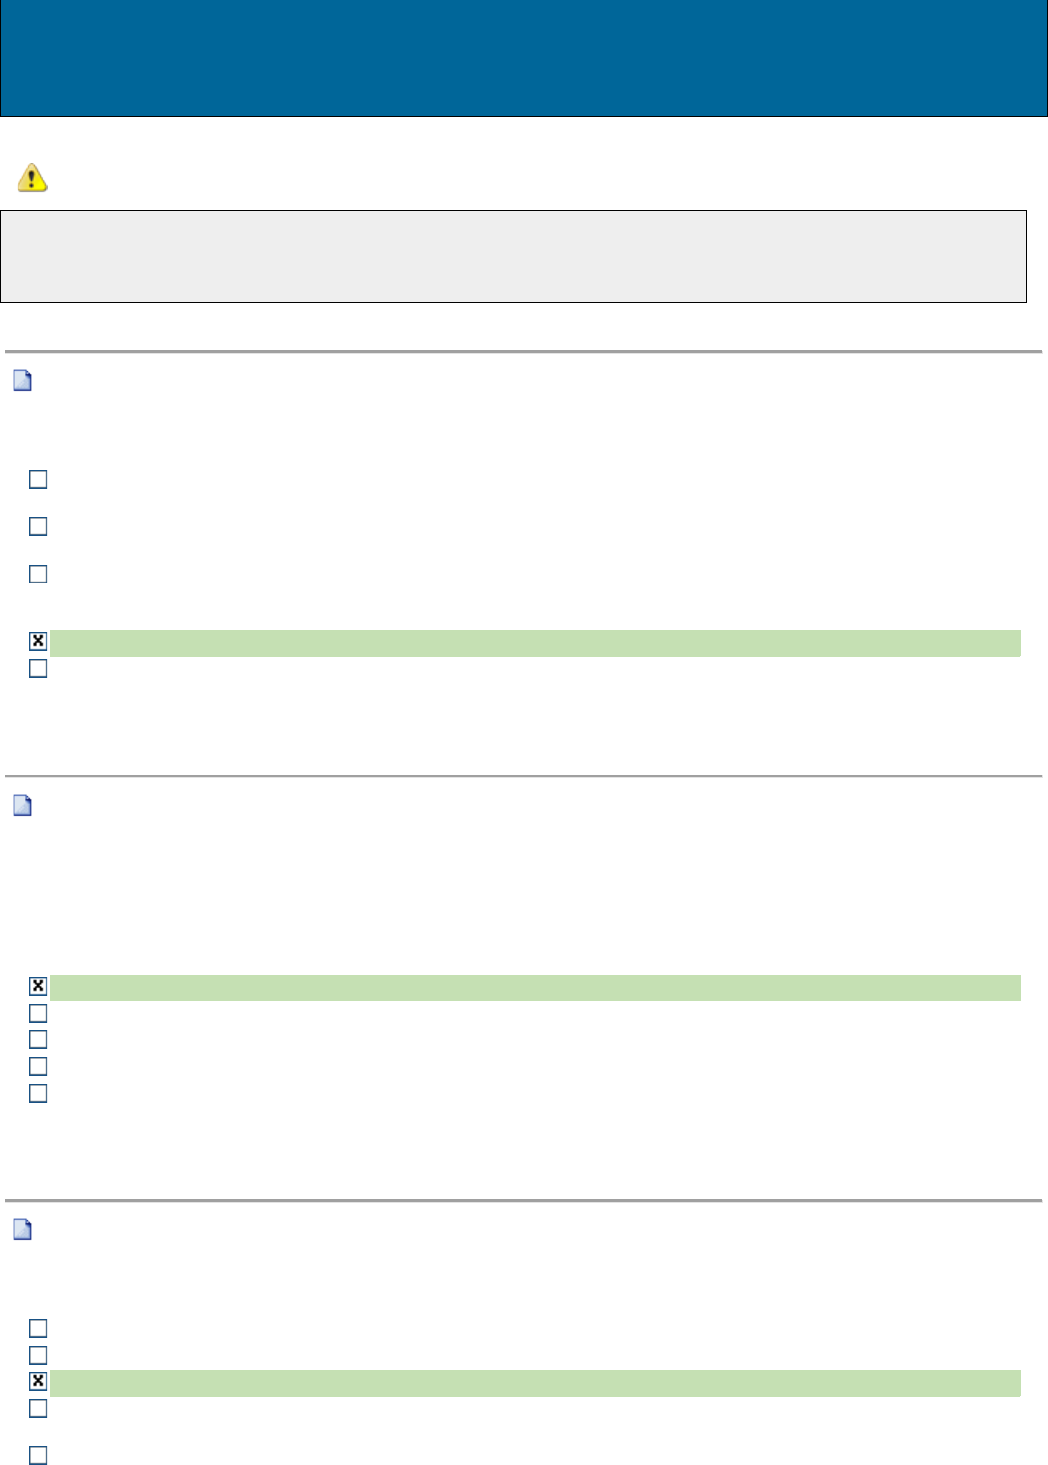Viewport: 1048px width, 1465px height.
Task: Tick the third checkbox in question one
Action: (38, 574)
